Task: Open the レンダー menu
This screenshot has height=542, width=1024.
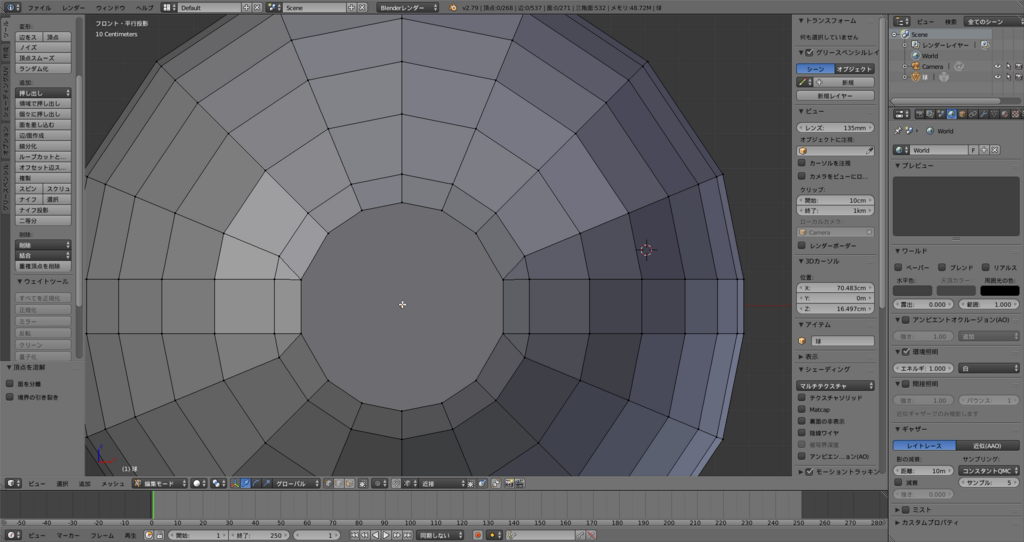Action: (x=73, y=8)
